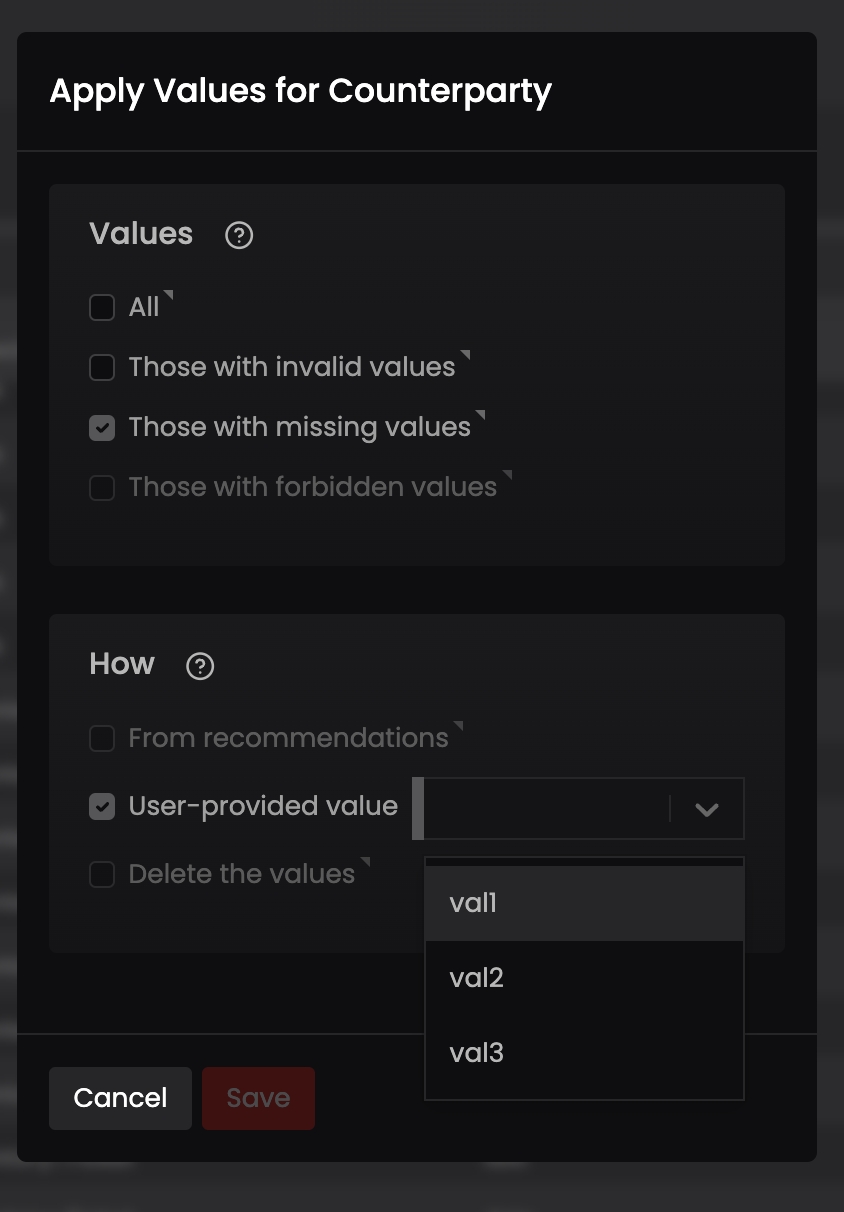
Task: Click the red Save button
Action: tap(258, 1098)
